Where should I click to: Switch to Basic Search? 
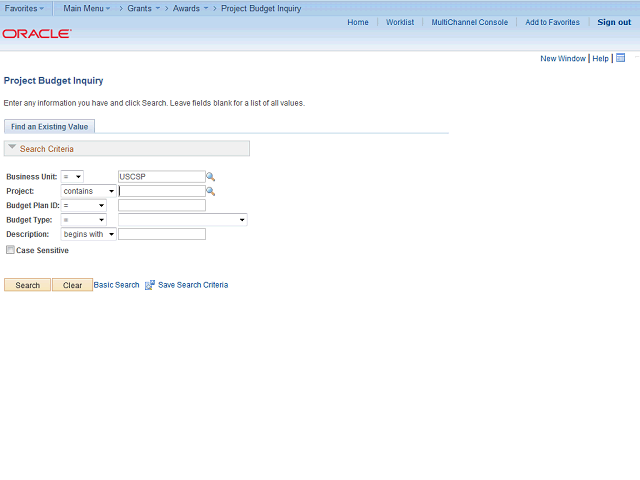[x=116, y=285]
